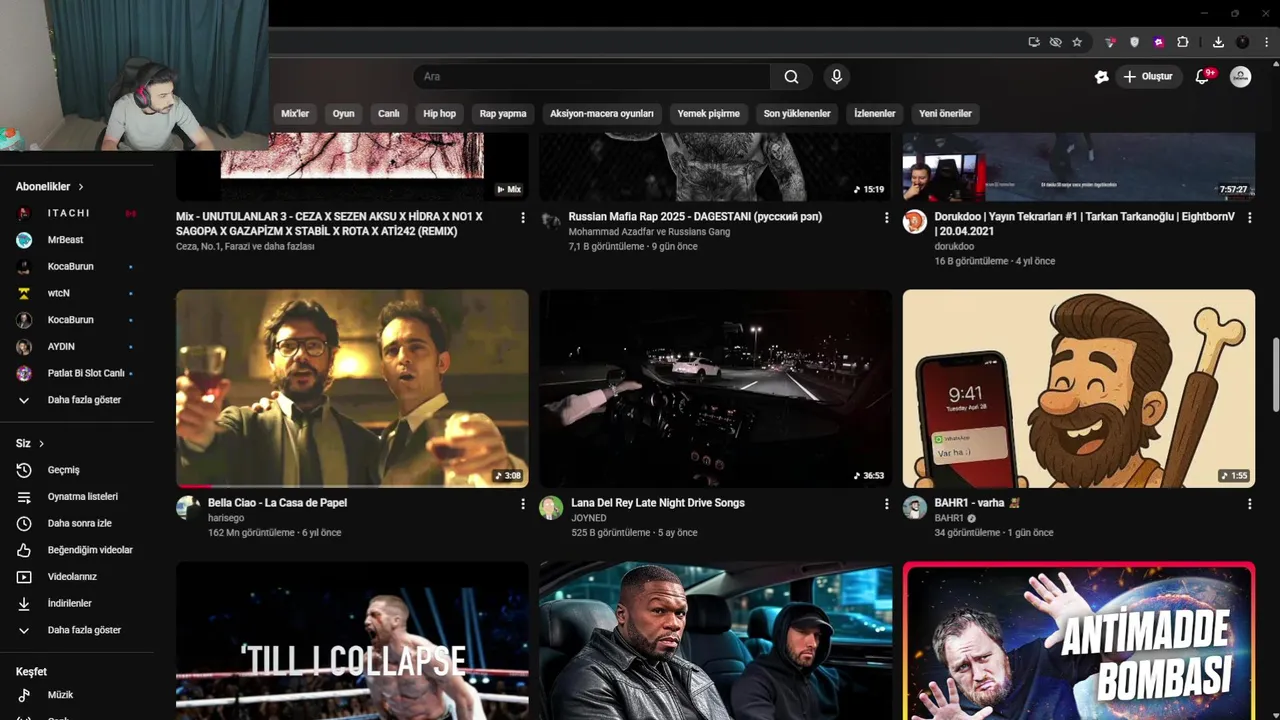This screenshot has height=720, width=1280.
Task: Click the YouTube search magnifier button
Action: click(791, 77)
